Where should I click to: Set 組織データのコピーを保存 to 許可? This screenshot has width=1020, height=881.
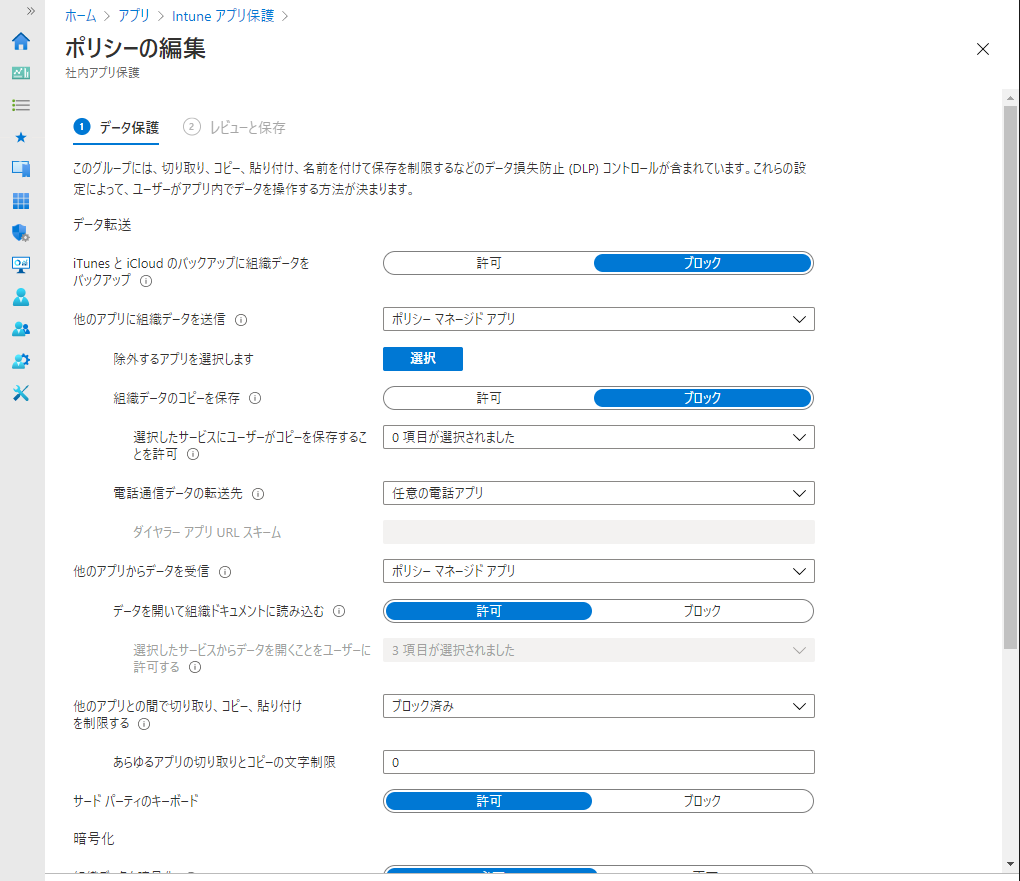click(x=489, y=398)
